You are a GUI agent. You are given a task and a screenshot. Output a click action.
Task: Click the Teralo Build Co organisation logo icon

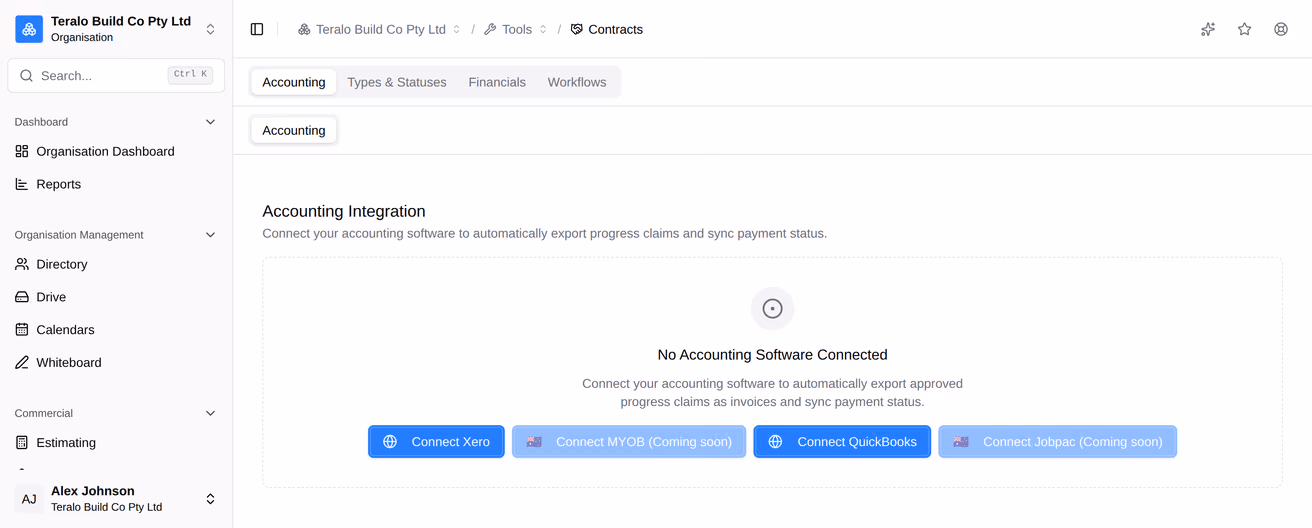pos(29,29)
